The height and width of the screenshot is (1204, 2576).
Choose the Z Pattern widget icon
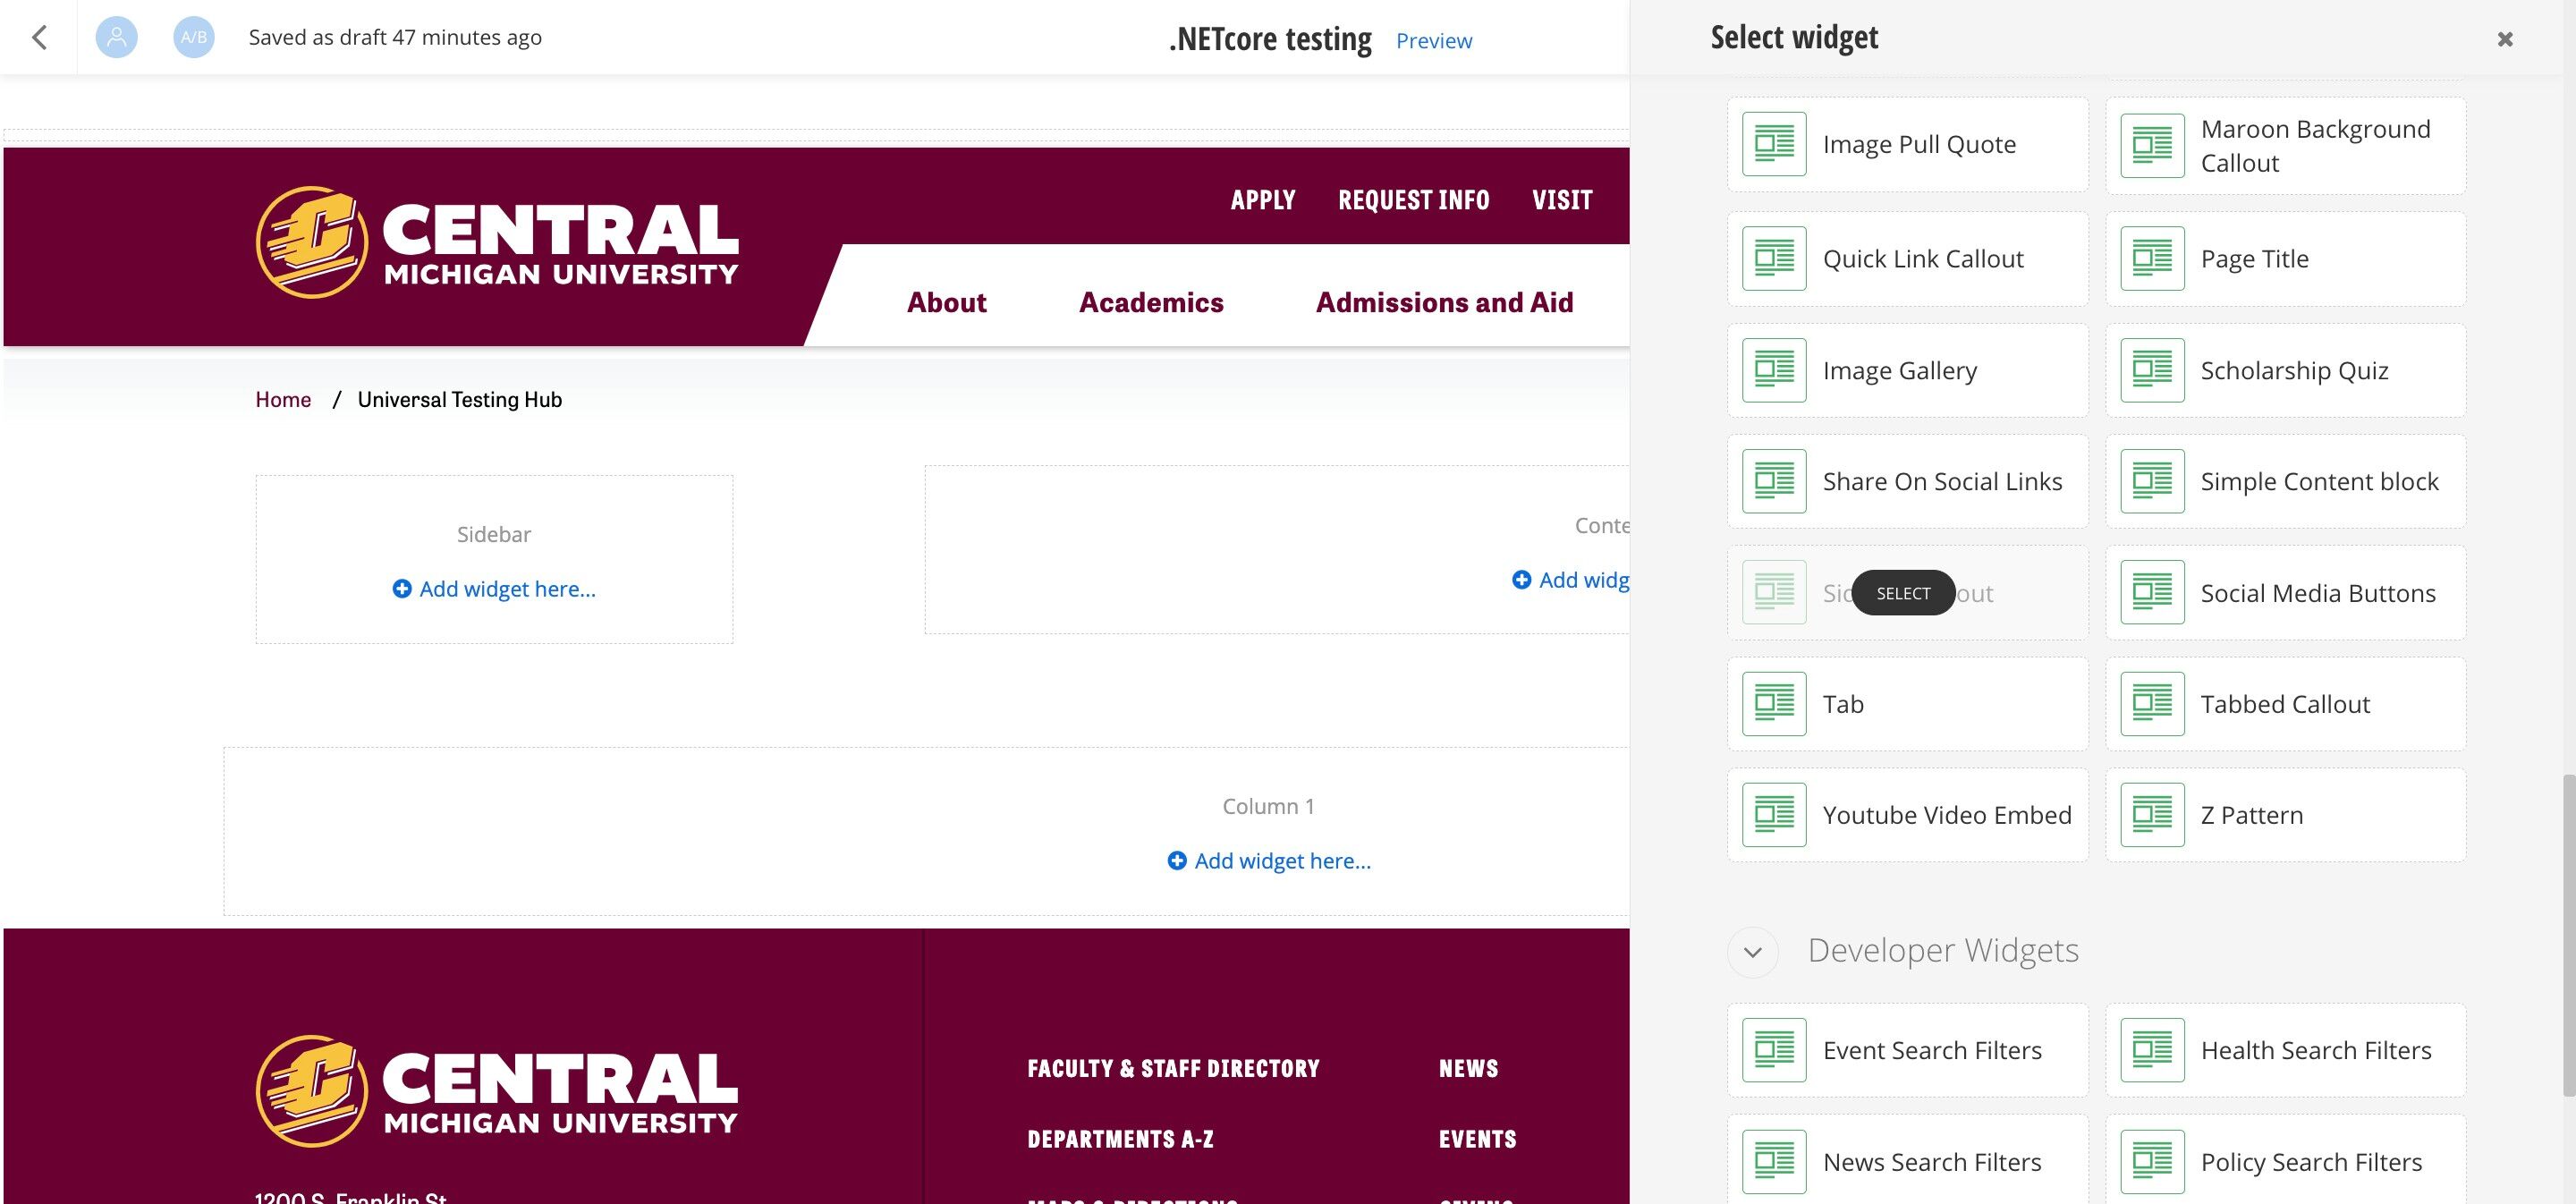2152,815
